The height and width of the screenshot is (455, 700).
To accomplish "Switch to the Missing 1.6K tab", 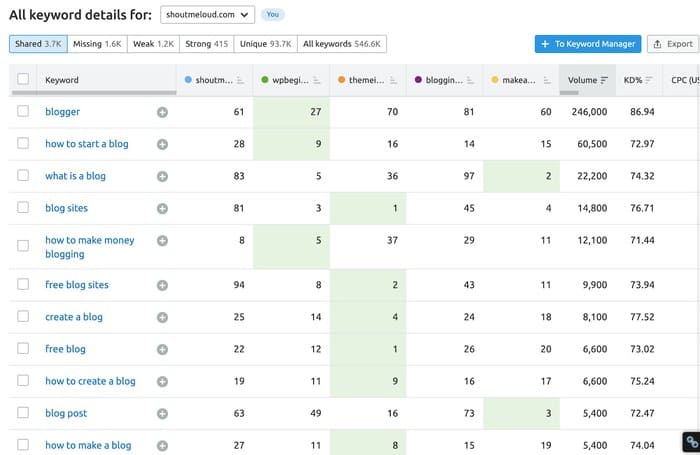I will [97, 44].
